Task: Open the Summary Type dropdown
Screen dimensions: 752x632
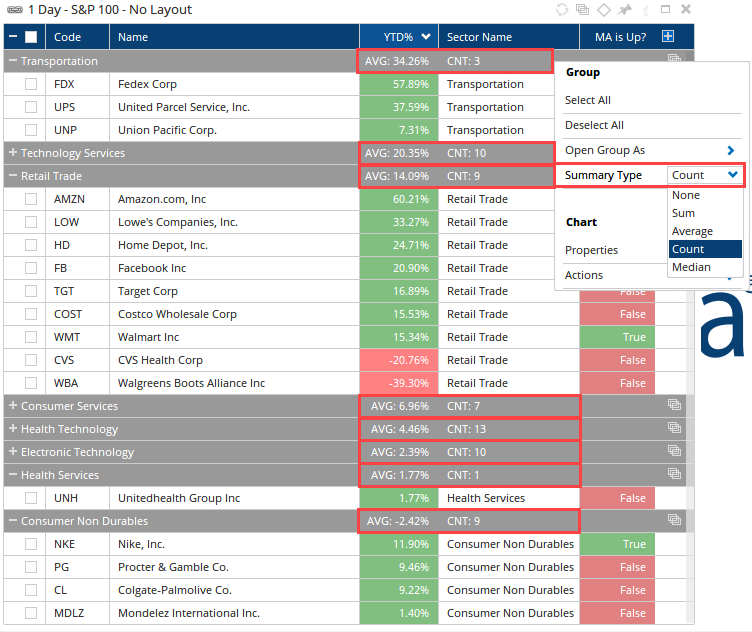Action: point(704,175)
